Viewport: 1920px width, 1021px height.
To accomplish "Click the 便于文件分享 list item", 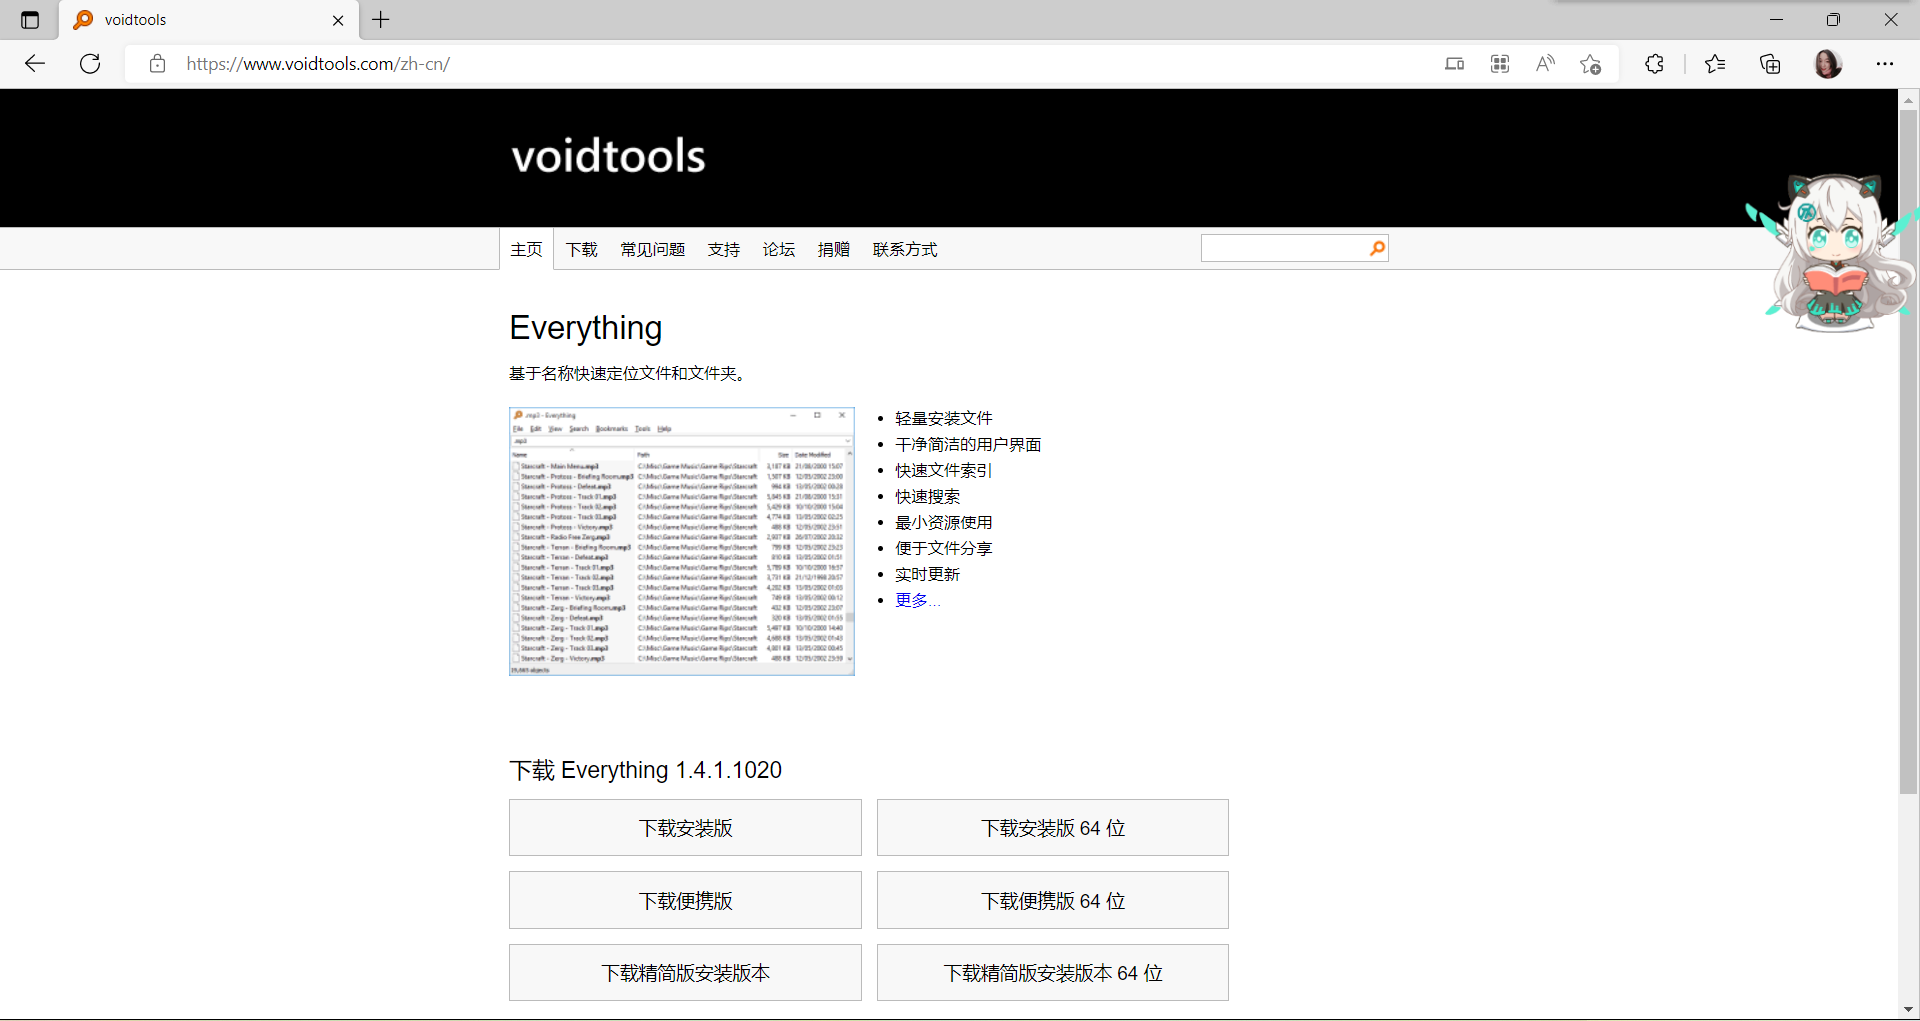I will coord(944,548).
